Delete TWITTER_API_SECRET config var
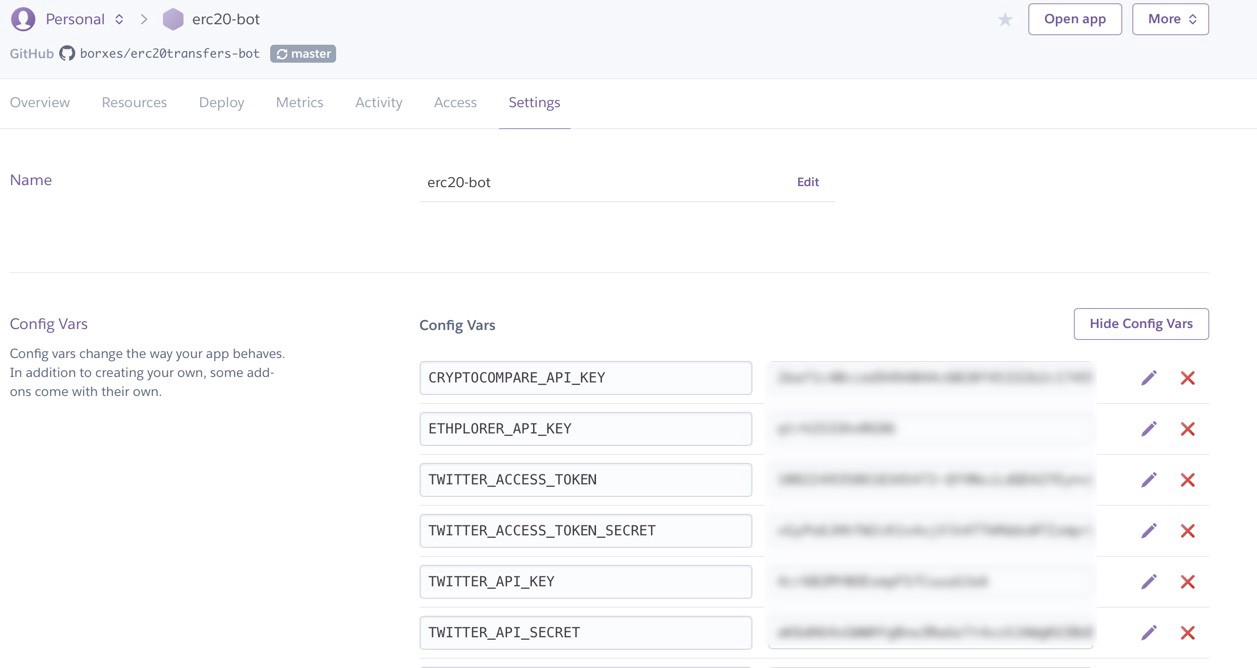This screenshot has width=1257, height=668. (x=1187, y=633)
